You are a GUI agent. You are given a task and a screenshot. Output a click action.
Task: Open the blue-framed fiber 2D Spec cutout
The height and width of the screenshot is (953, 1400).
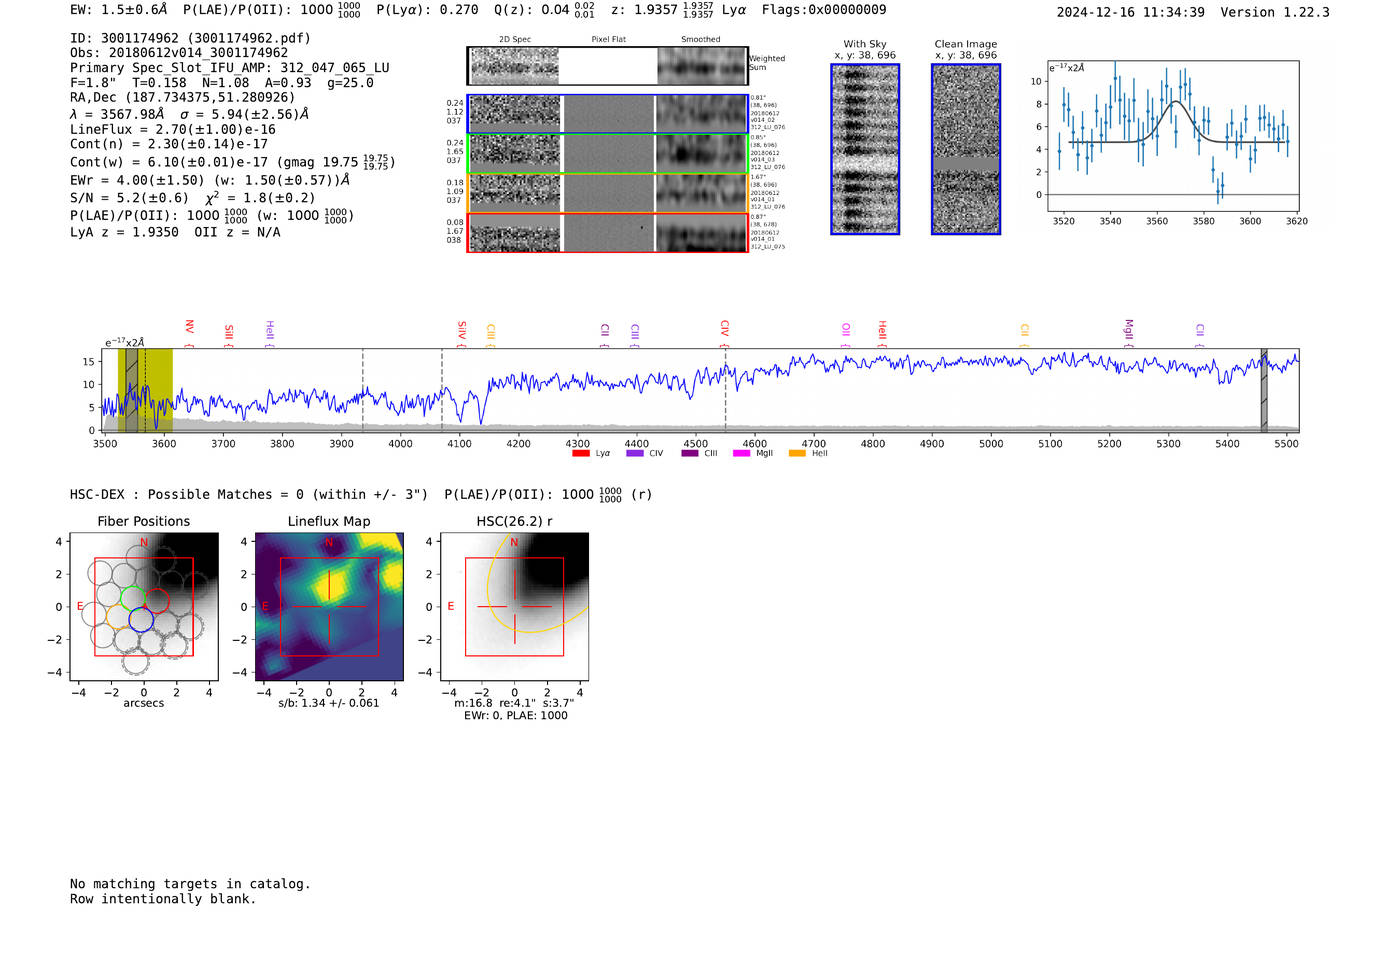coord(514,113)
